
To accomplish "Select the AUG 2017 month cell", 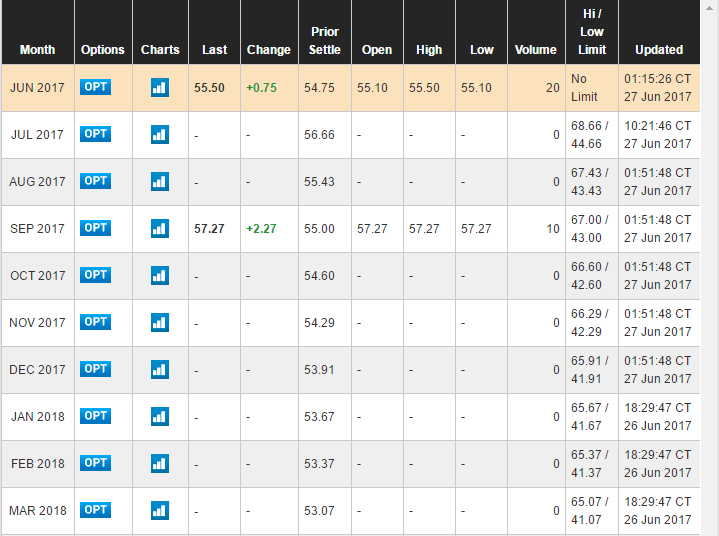I will [x=38, y=182].
